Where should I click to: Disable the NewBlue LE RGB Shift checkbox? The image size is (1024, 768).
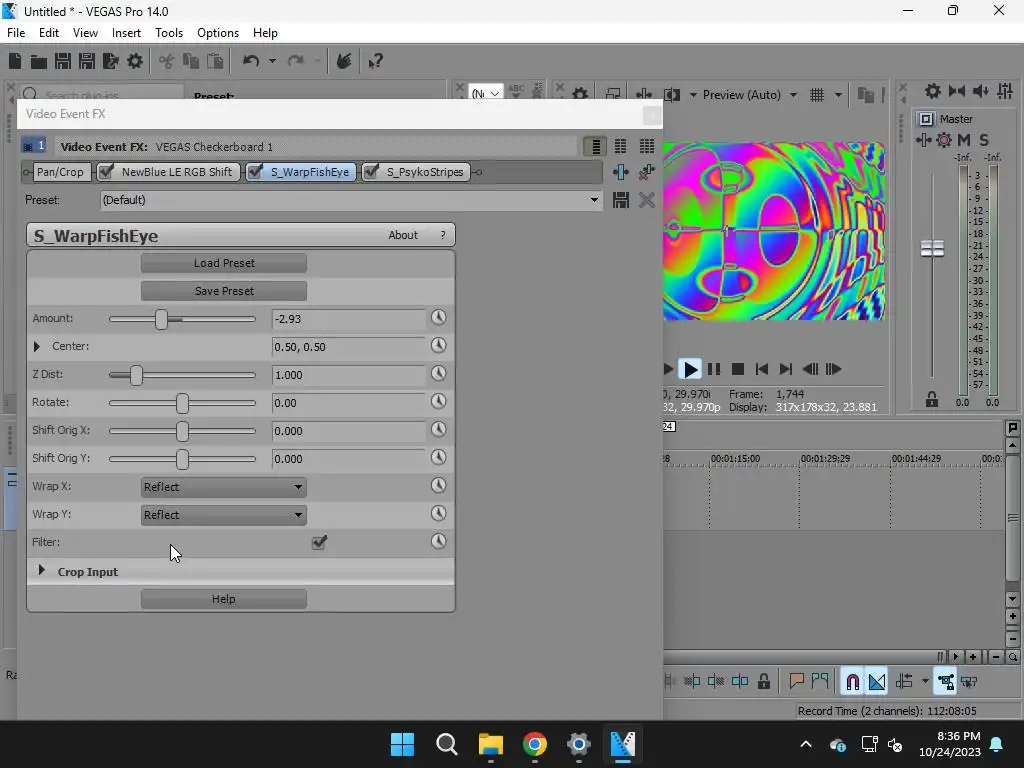[x=106, y=172]
